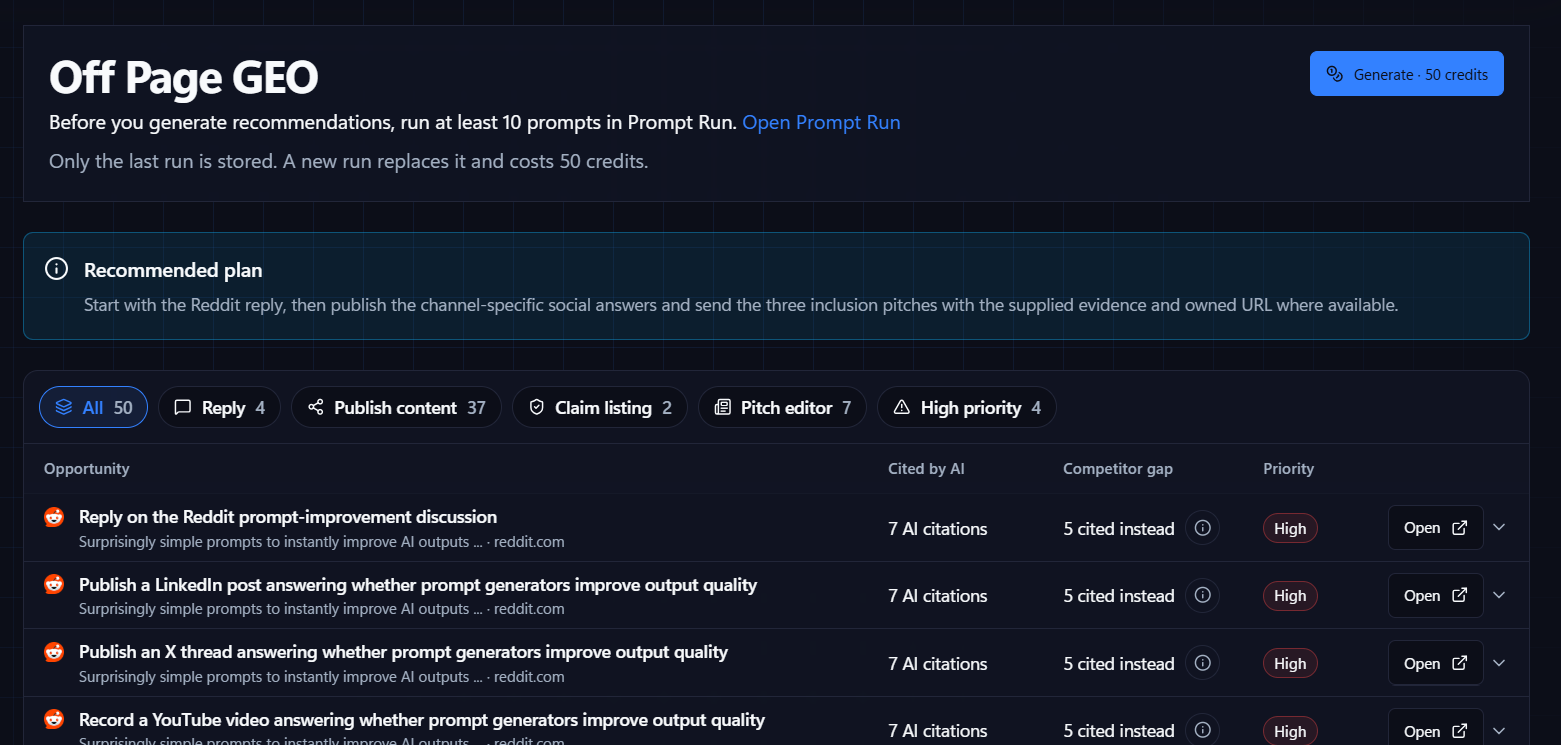The image size is (1561, 745).
Task: Show competitor gap info for Reddit reply row
Action: pyautogui.click(x=1203, y=528)
